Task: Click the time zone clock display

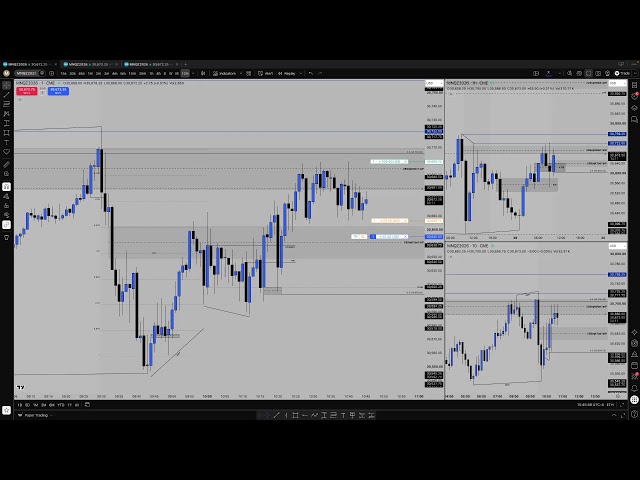Action: coord(591,405)
